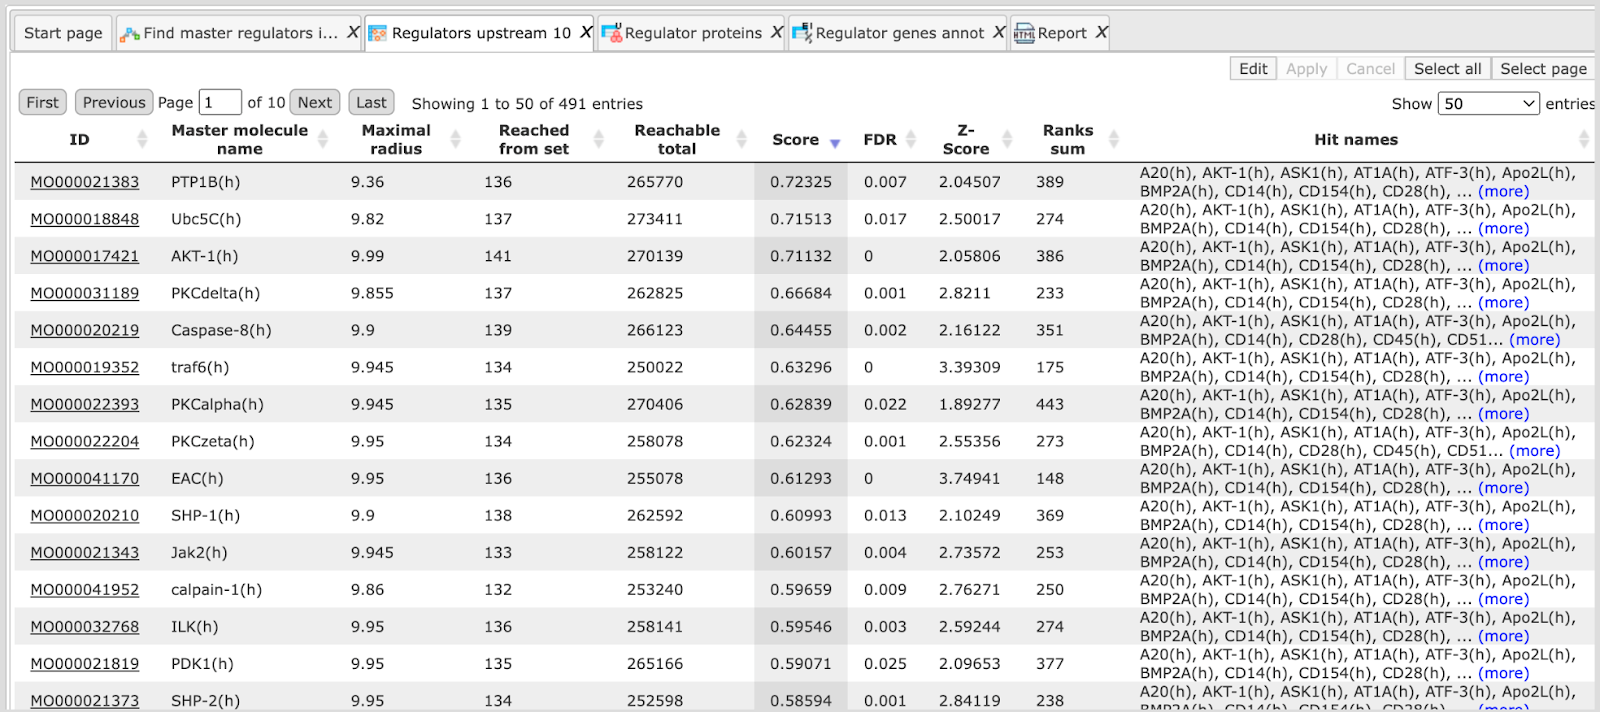Expand (more) hit names for AKT-1(h) row
The height and width of the screenshot is (712, 1600).
1503,265
